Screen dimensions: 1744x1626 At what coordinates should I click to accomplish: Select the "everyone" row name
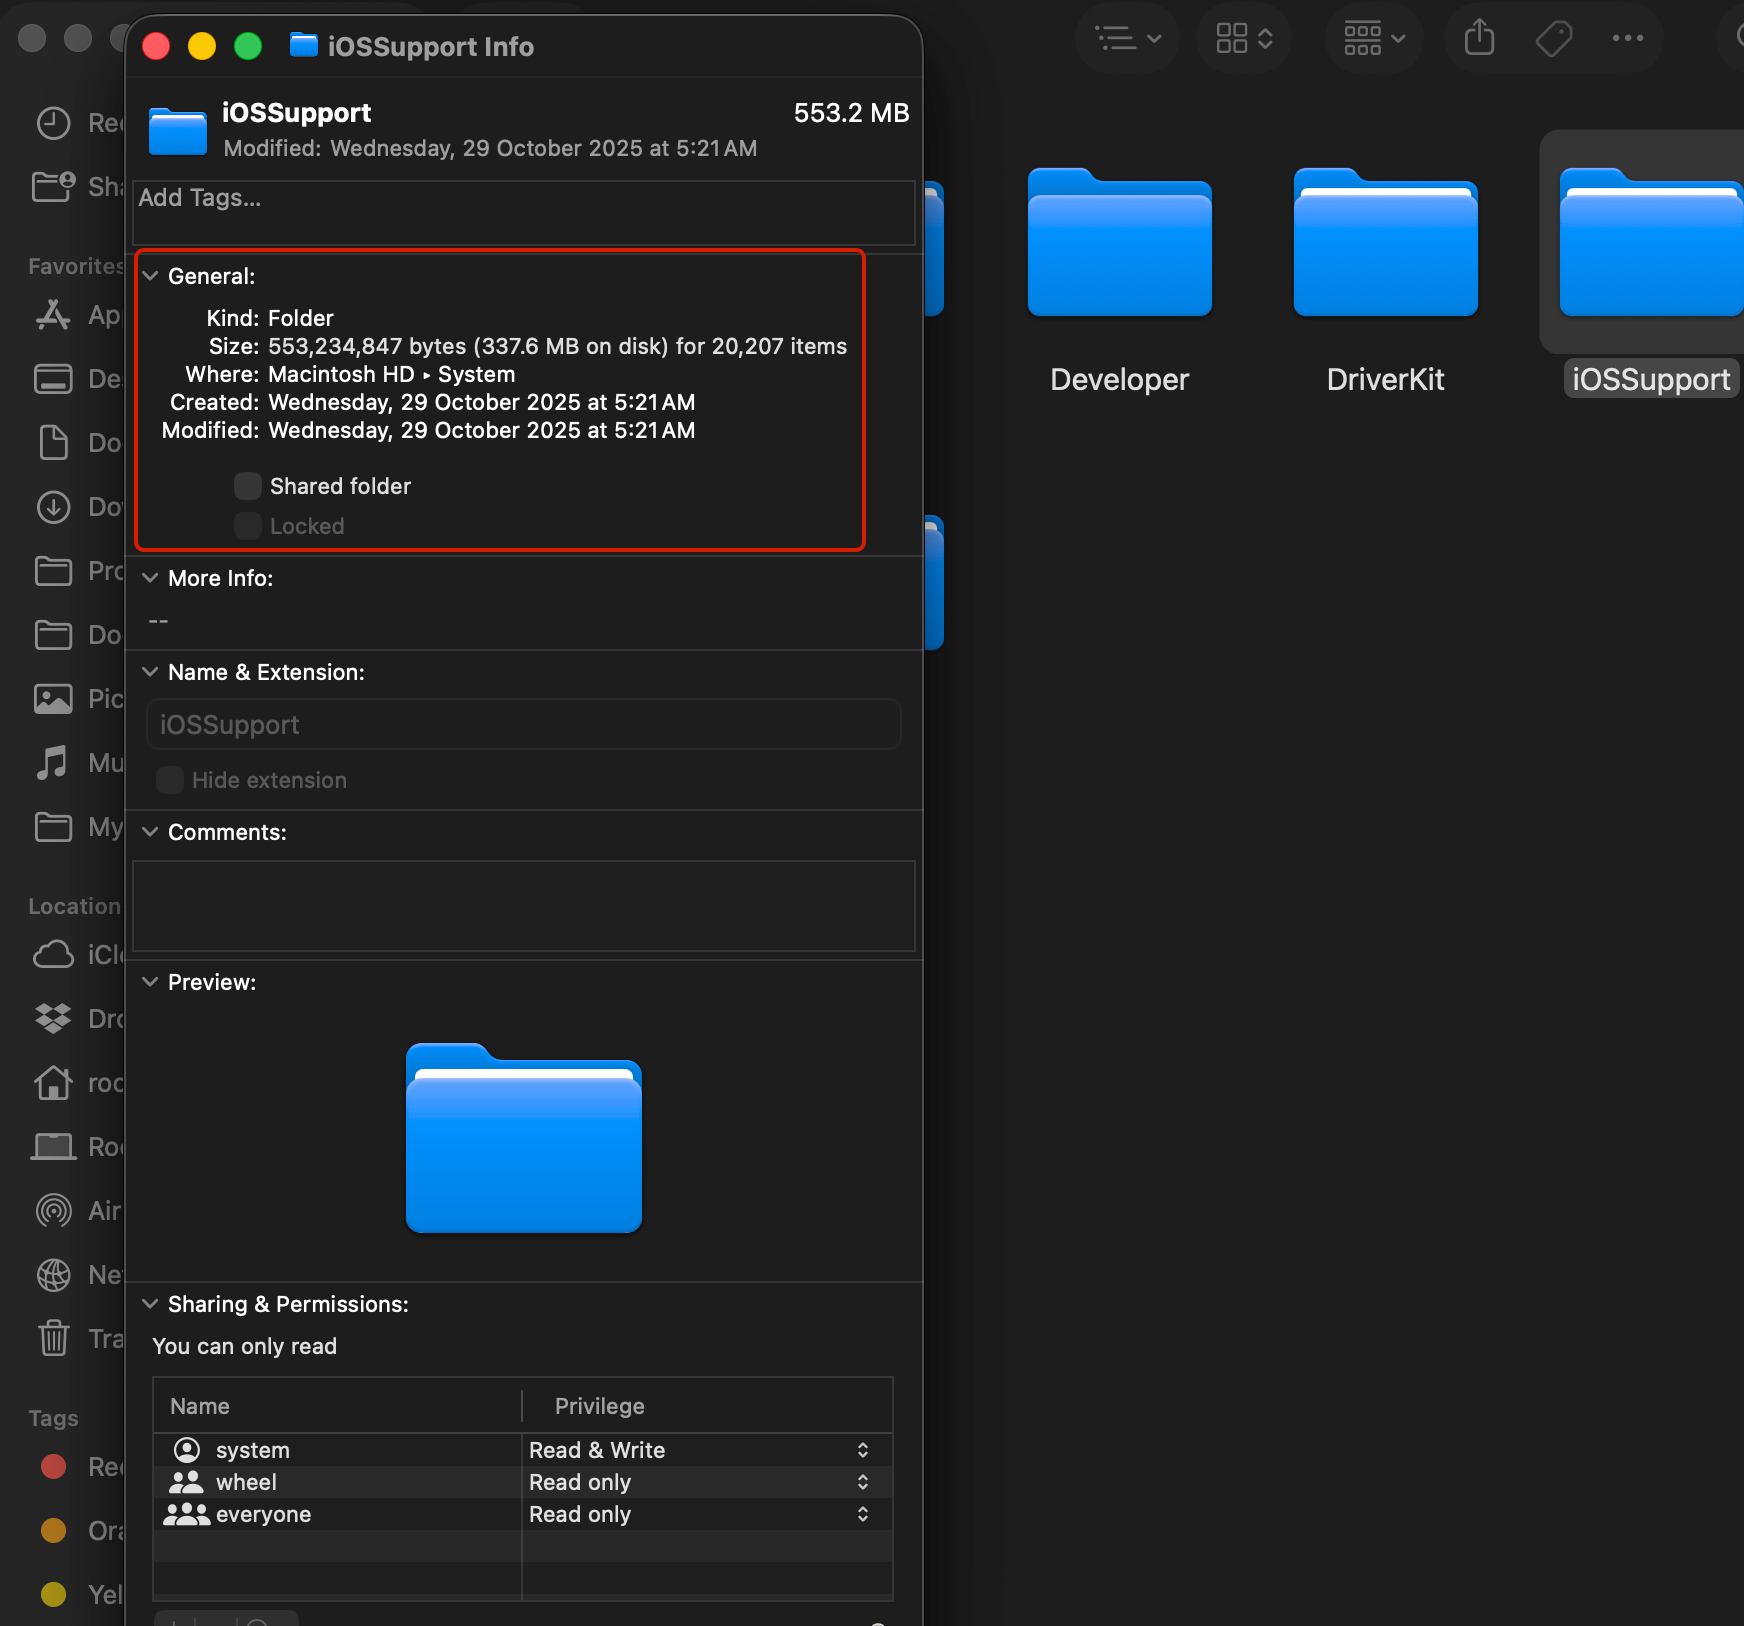(264, 1515)
